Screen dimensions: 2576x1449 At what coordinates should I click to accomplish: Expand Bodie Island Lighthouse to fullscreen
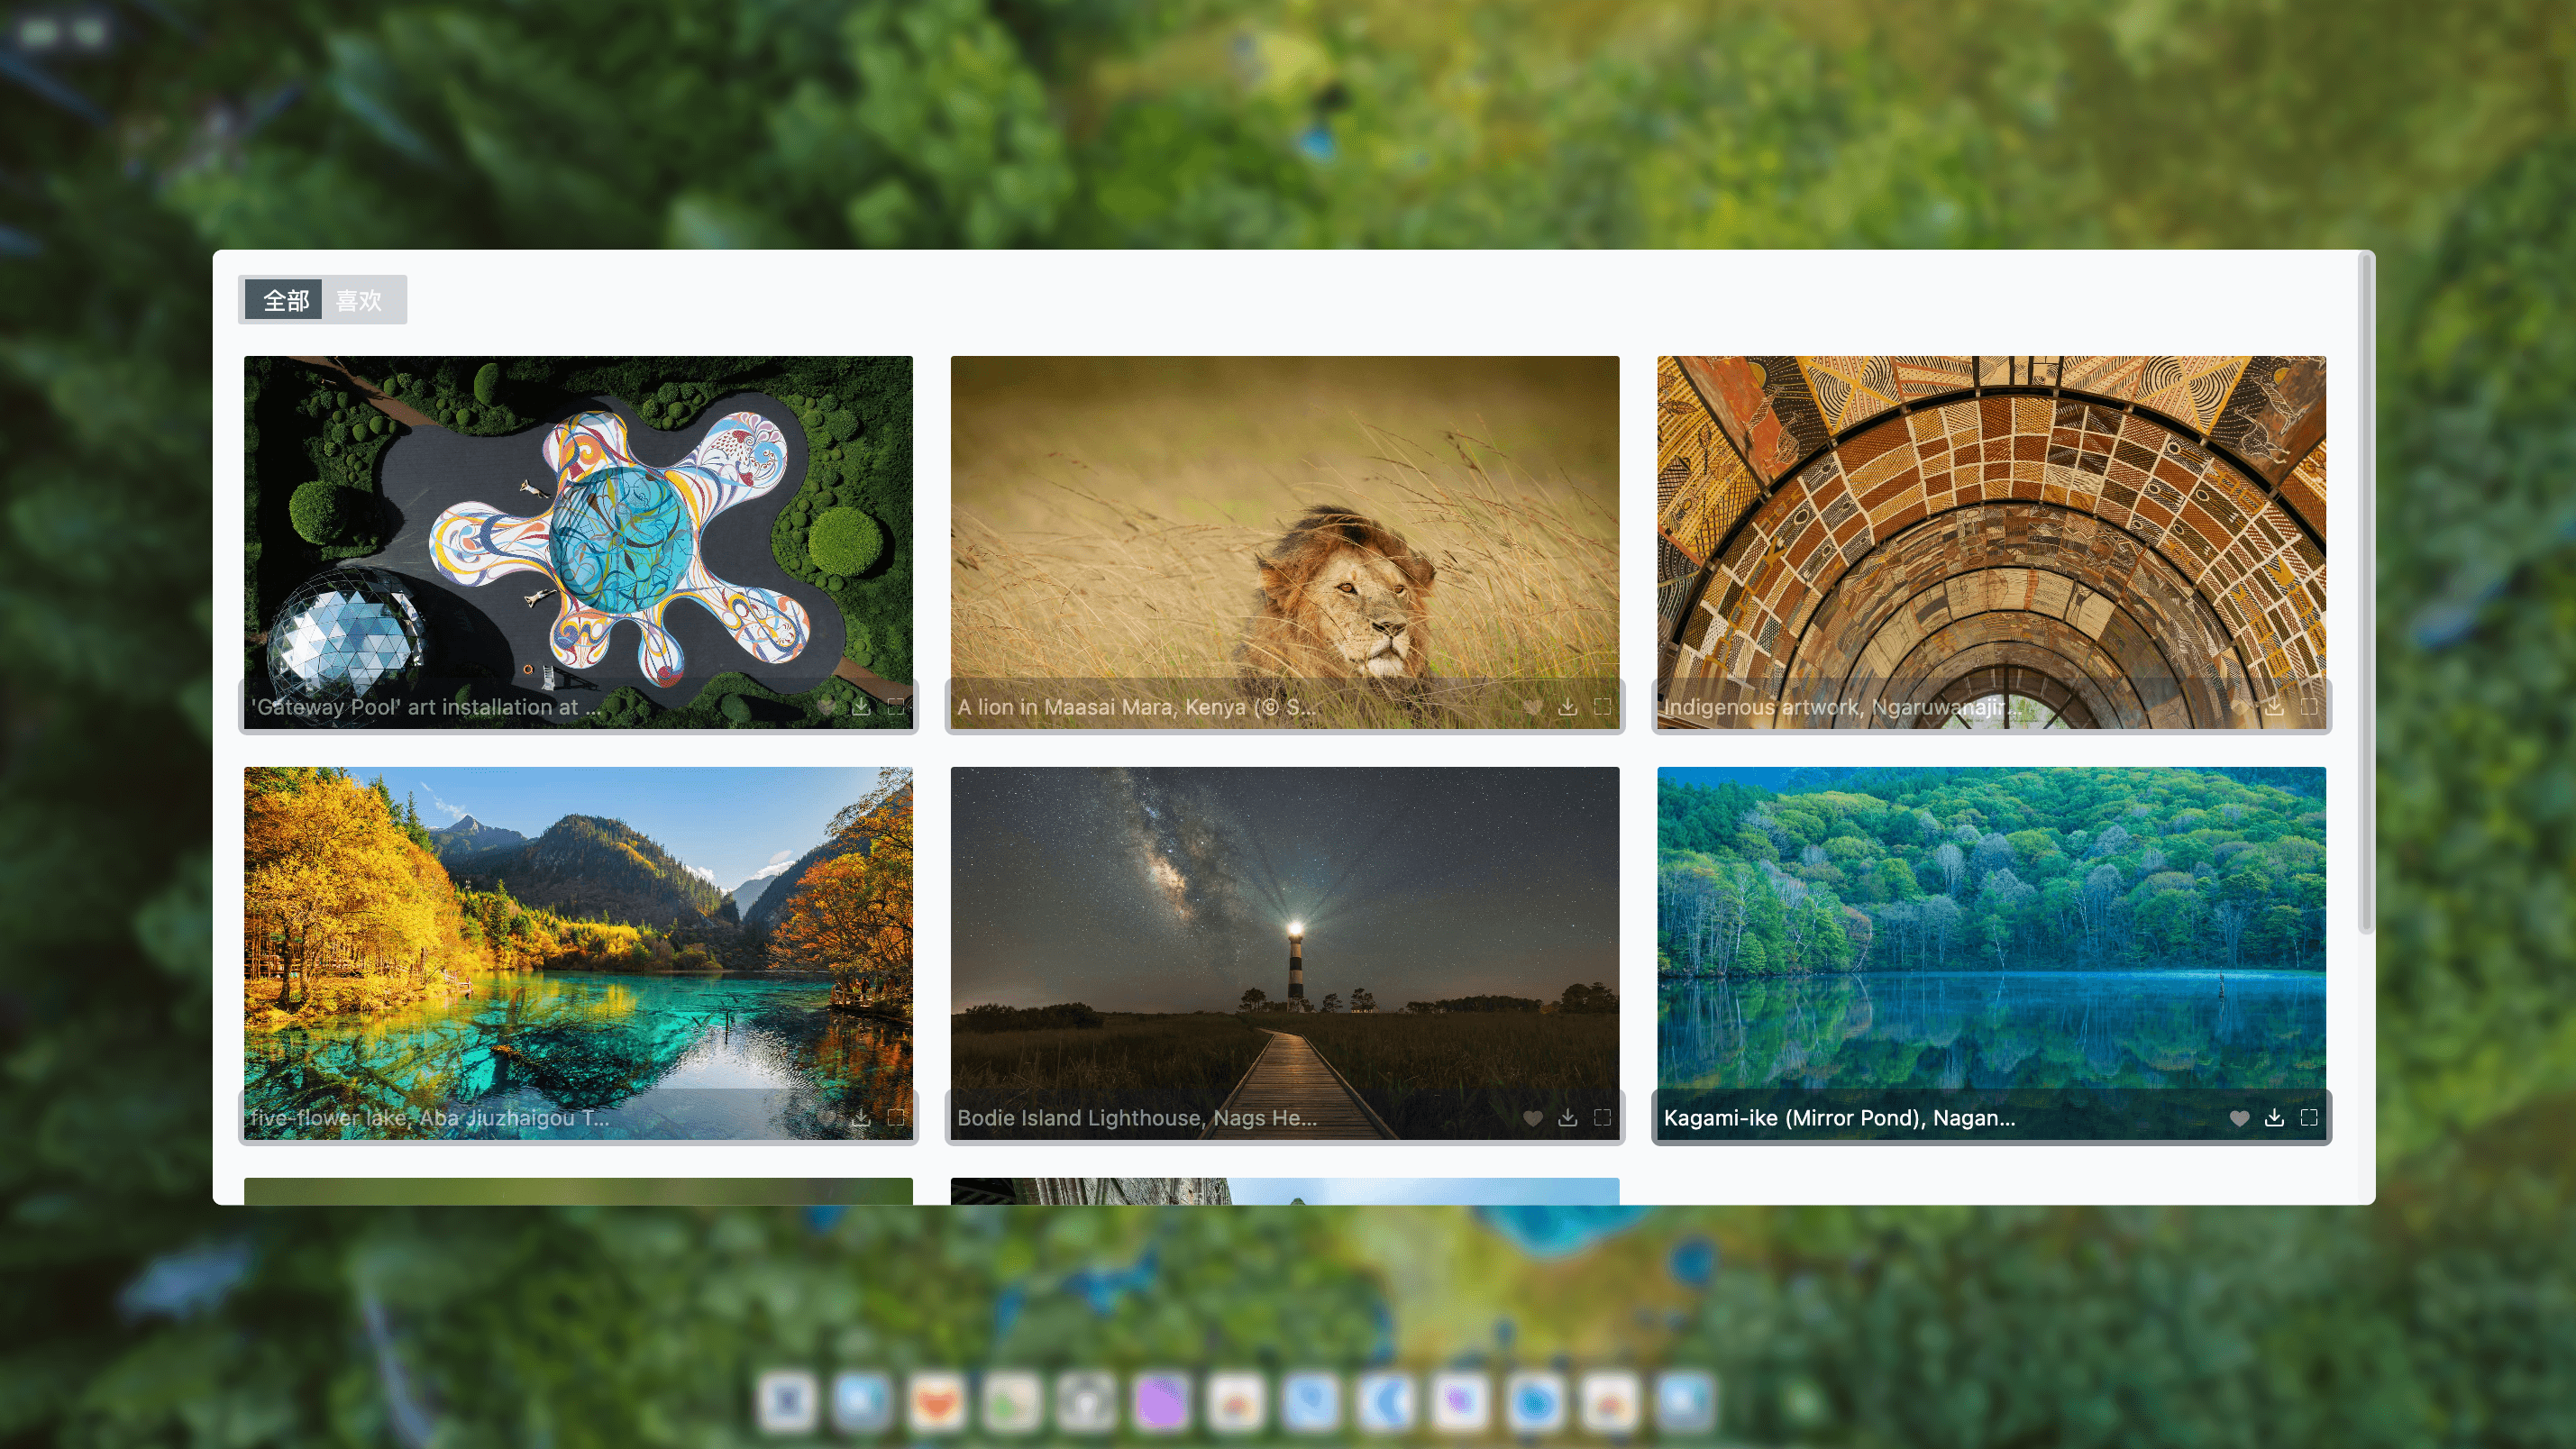(1602, 1118)
